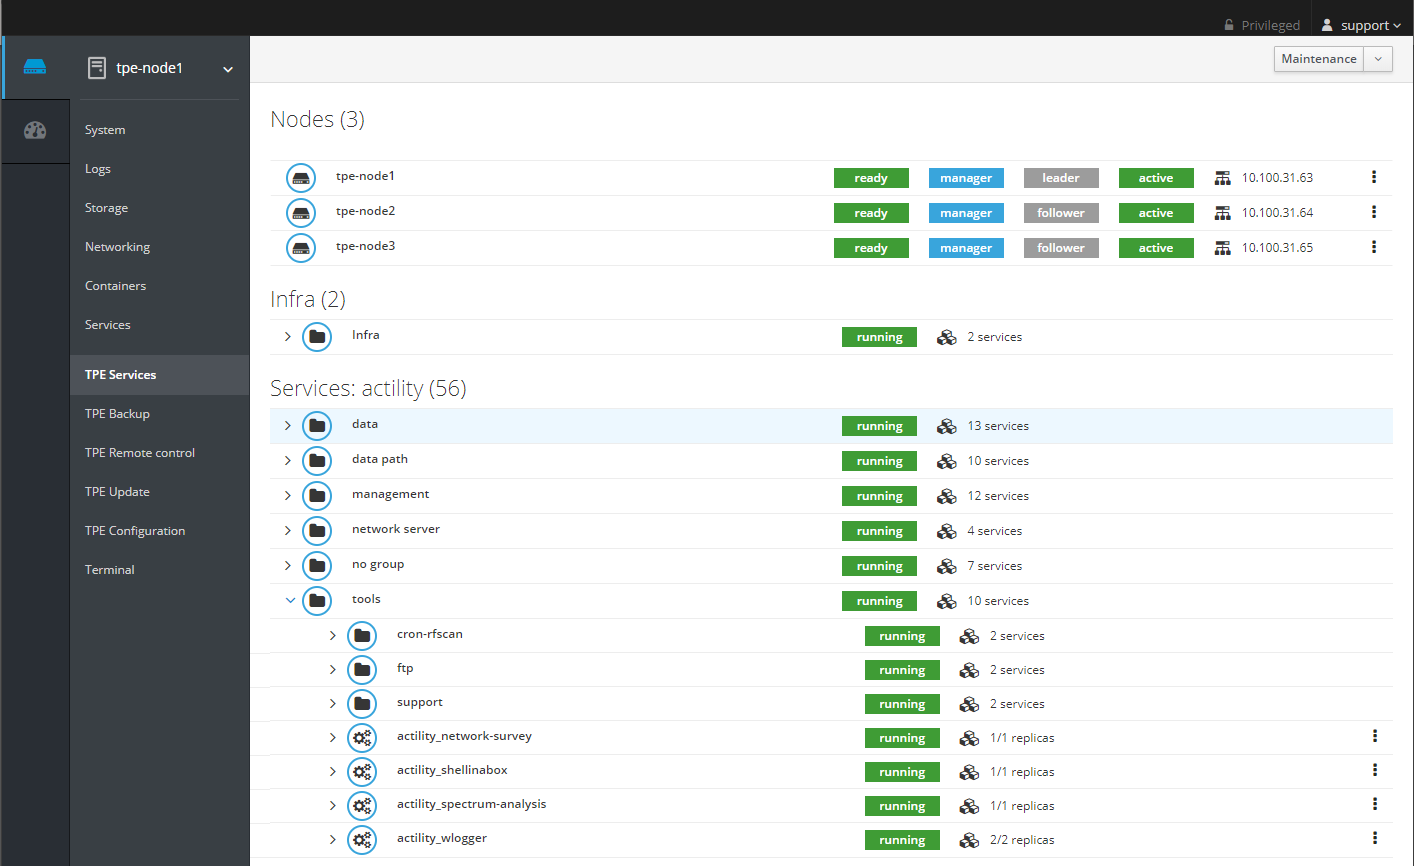The image size is (1414, 866).
Task: Collapse the tools services group
Action: pos(290,601)
